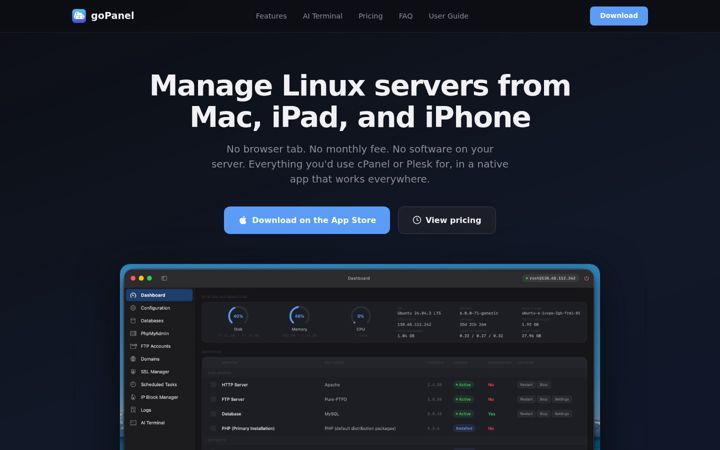Click the Domains globe icon in the sidebar
Viewport: 720px width, 450px height.
(133, 359)
